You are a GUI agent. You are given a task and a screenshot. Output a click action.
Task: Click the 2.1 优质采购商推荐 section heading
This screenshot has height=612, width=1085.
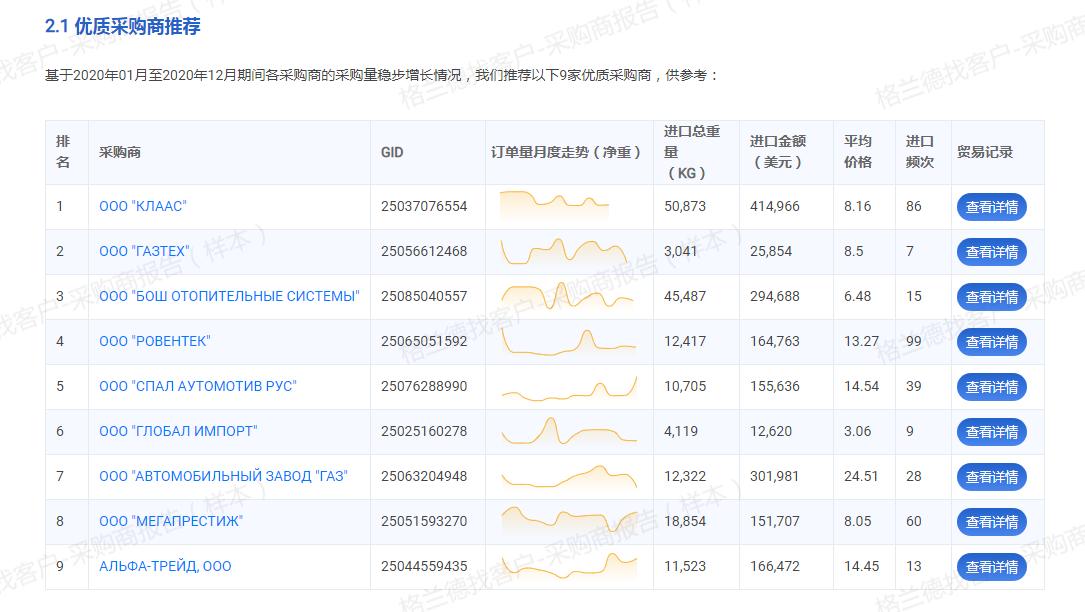pyautogui.click(x=125, y=29)
